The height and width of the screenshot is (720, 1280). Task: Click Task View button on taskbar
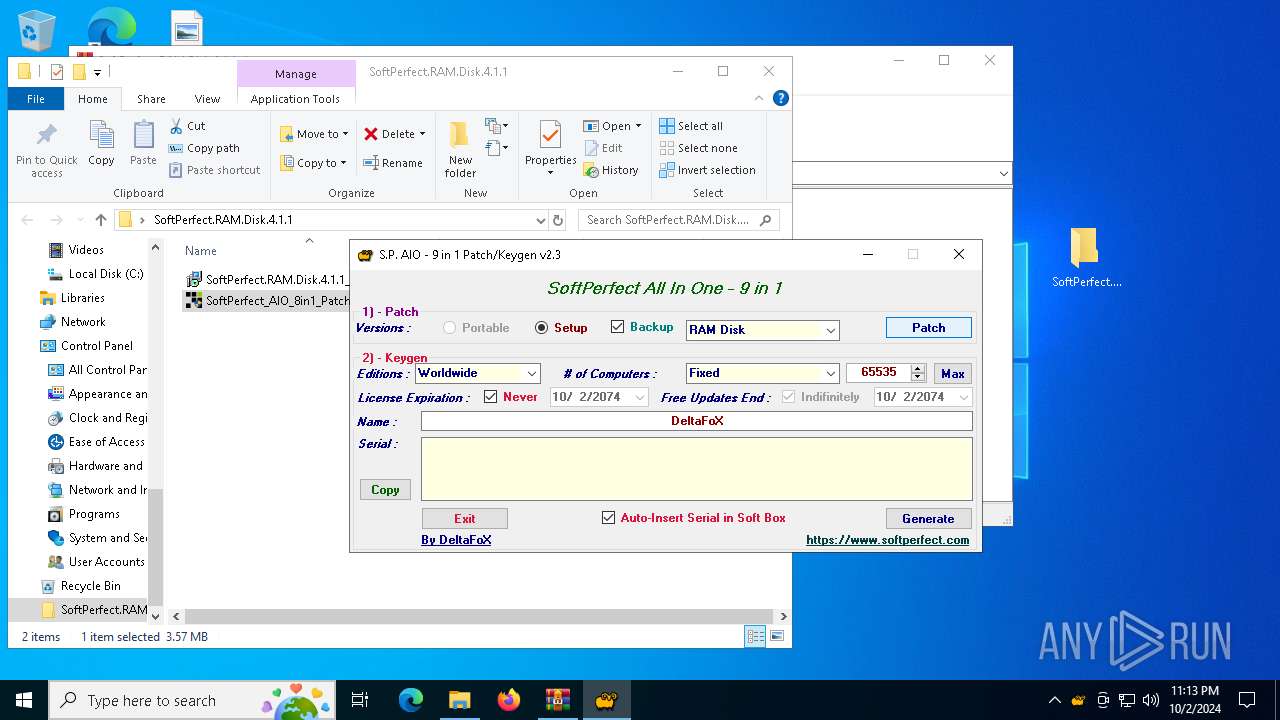coord(360,700)
